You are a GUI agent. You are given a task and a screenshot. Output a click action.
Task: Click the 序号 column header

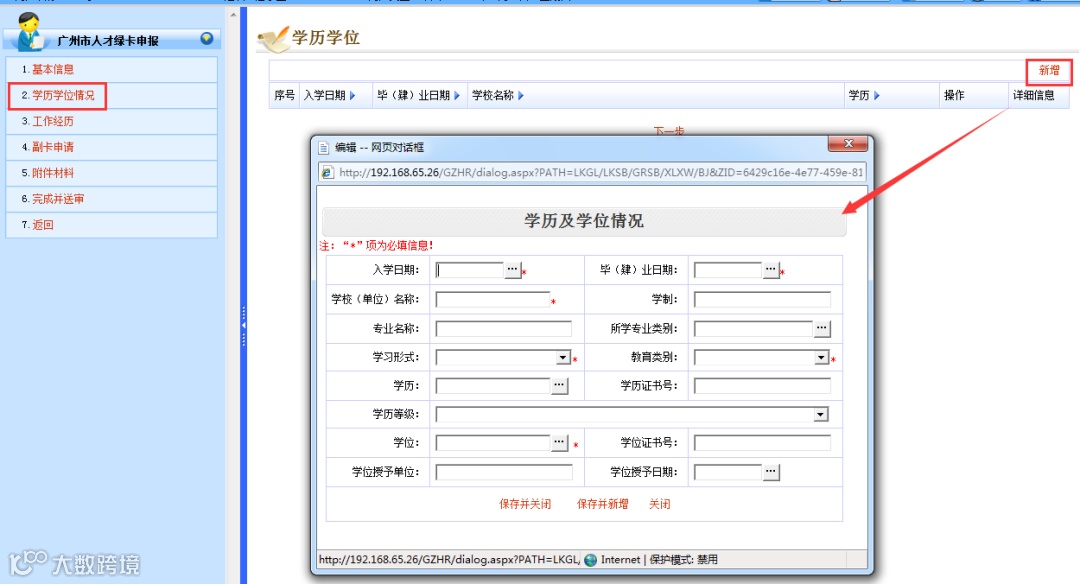click(x=284, y=96)
